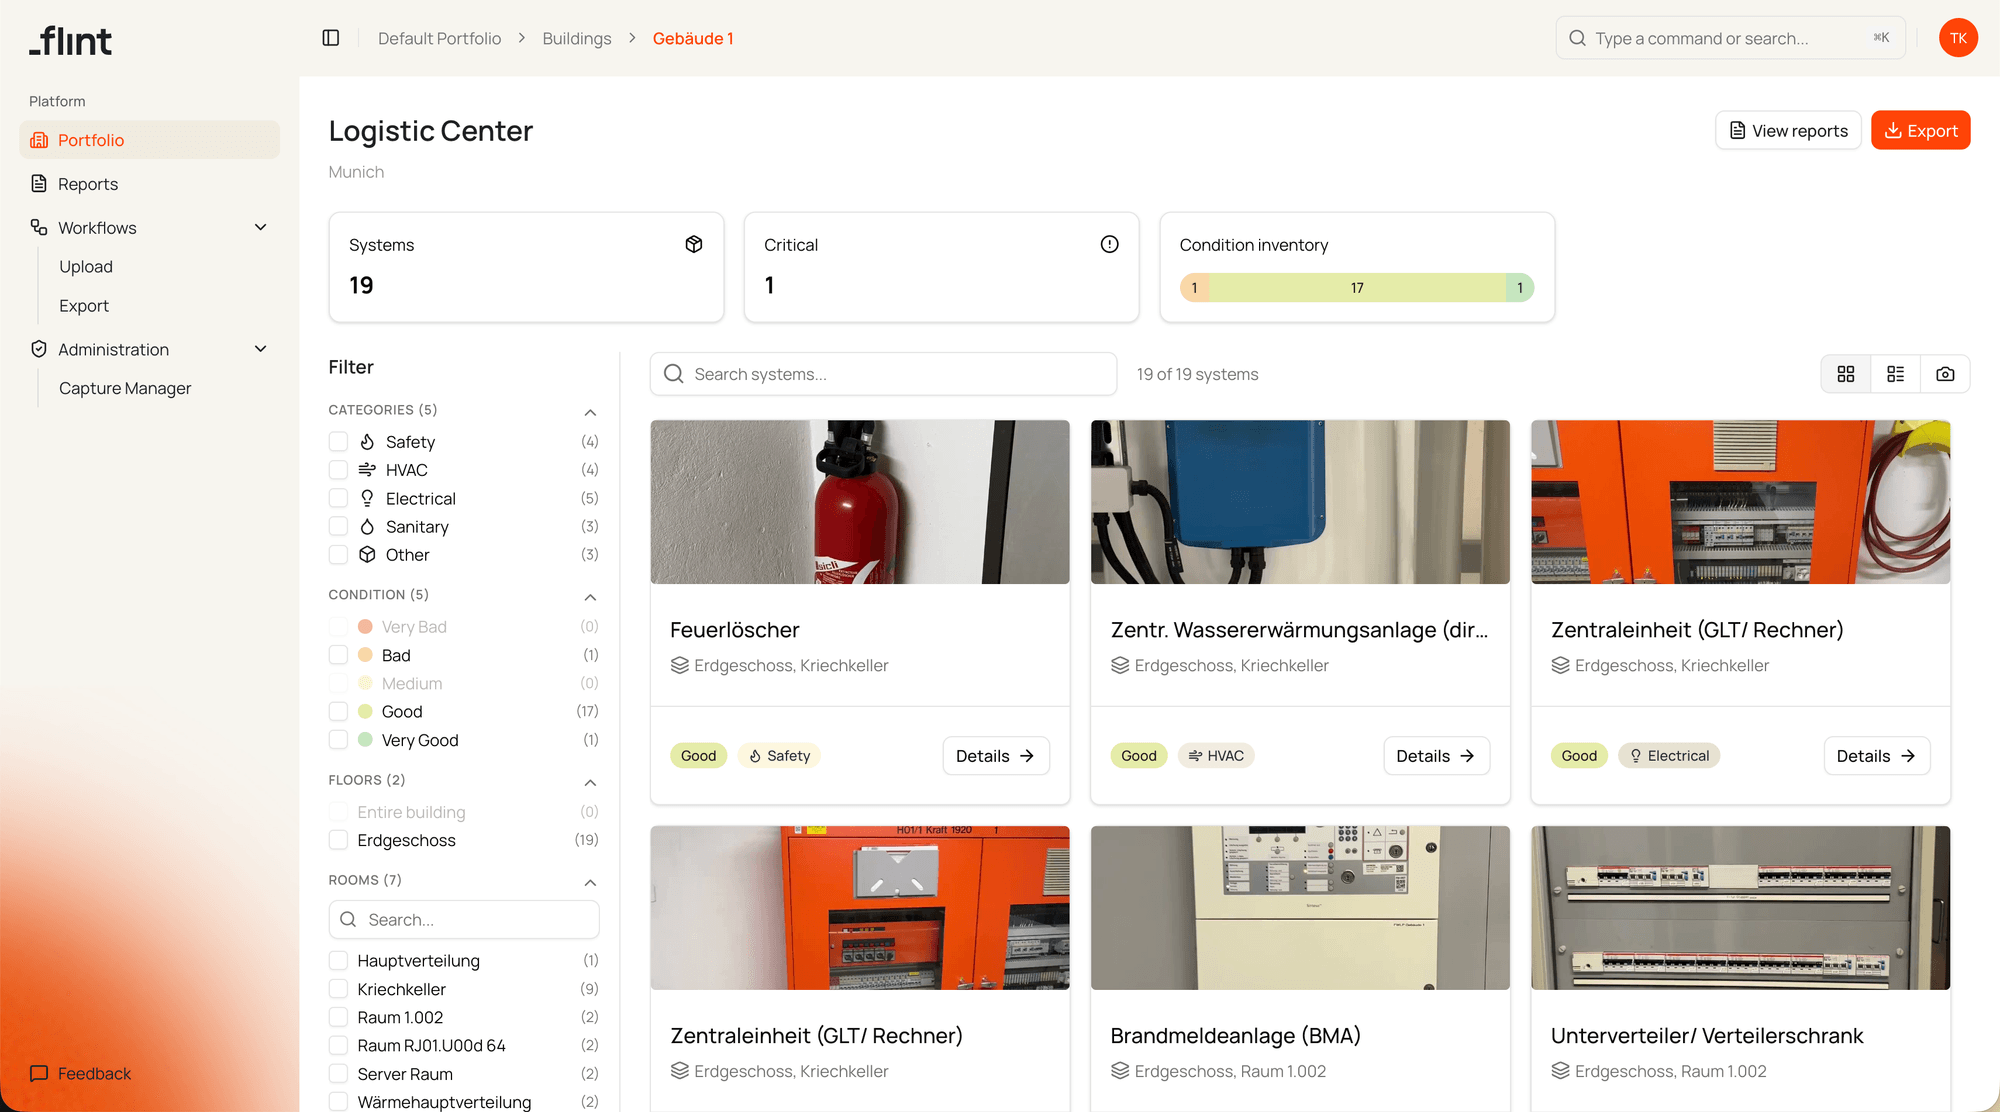Click the Export button

pyautogui.click(x=1920, y=130)
